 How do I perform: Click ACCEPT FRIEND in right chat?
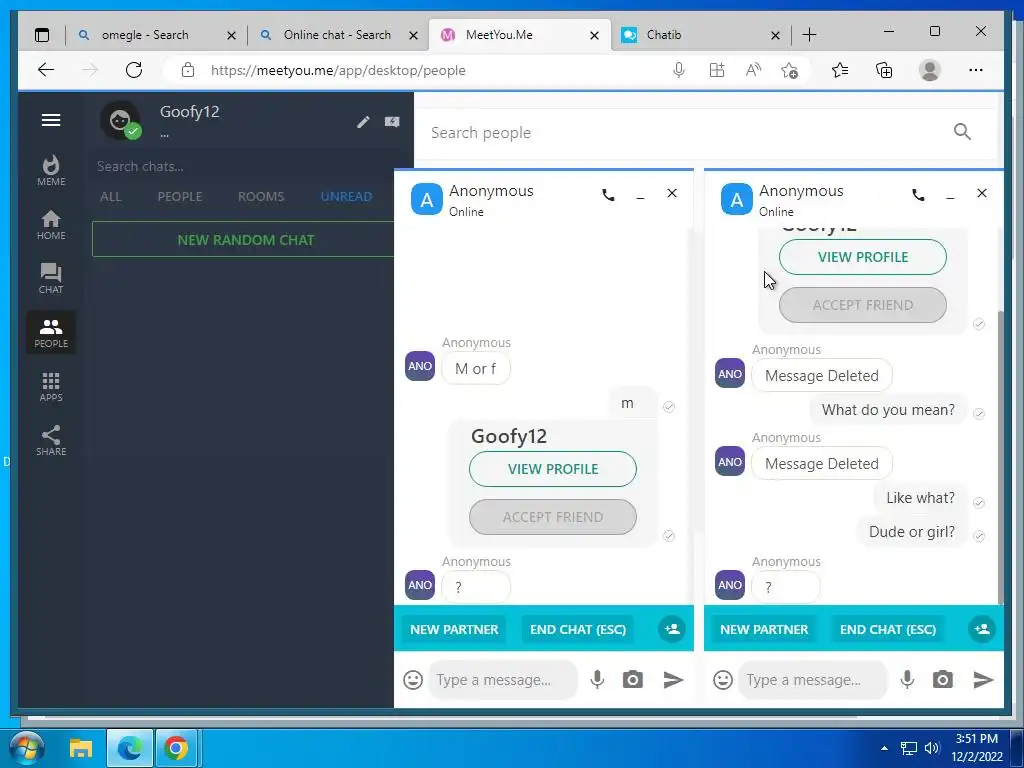[863, 305]
